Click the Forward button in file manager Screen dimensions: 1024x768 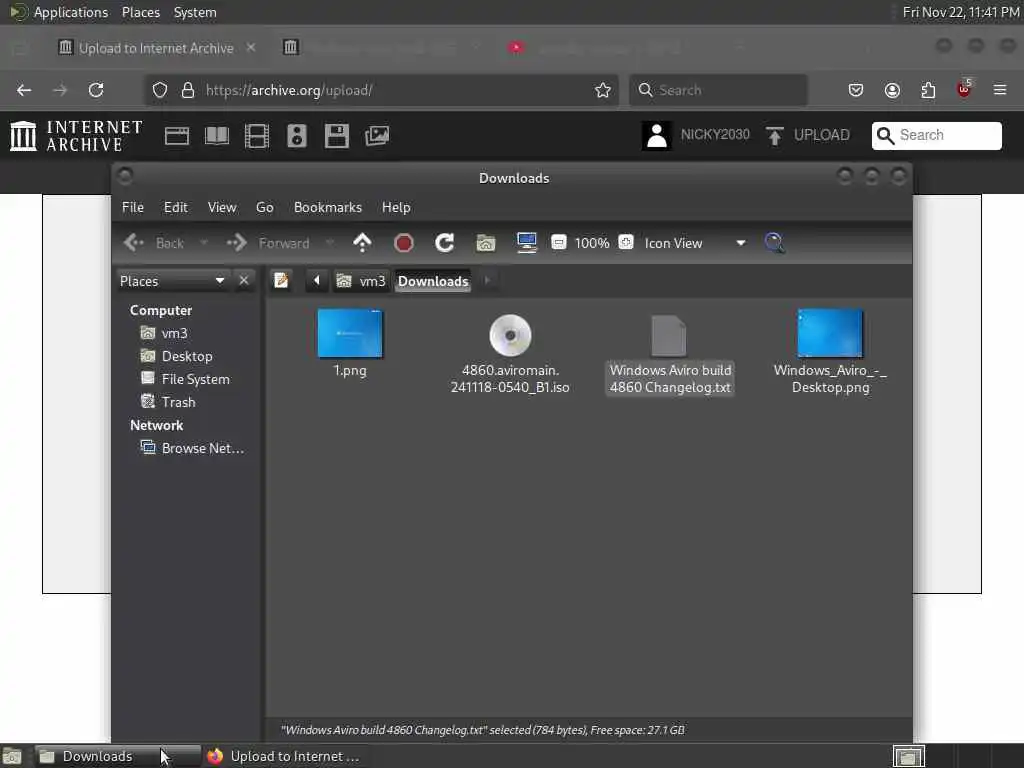pyautogui.click(x=268, y=243)
